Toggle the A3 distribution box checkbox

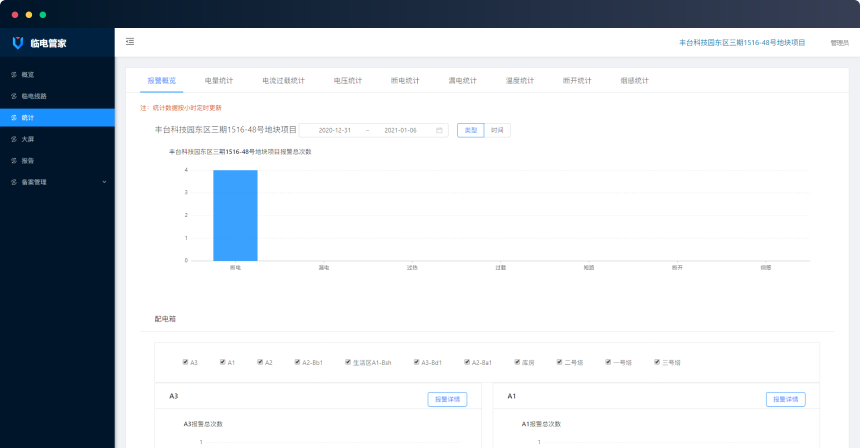tap(185, 362)
